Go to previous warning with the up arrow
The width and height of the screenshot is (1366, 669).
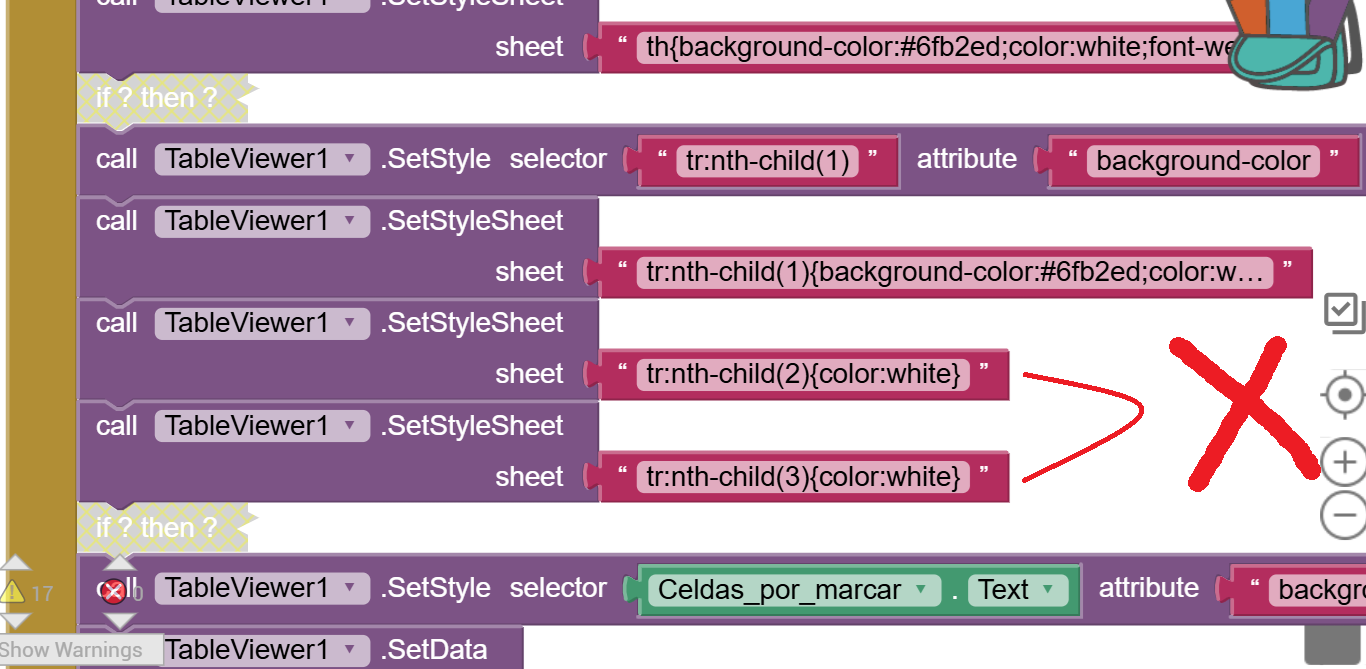(x=14, y=562)
